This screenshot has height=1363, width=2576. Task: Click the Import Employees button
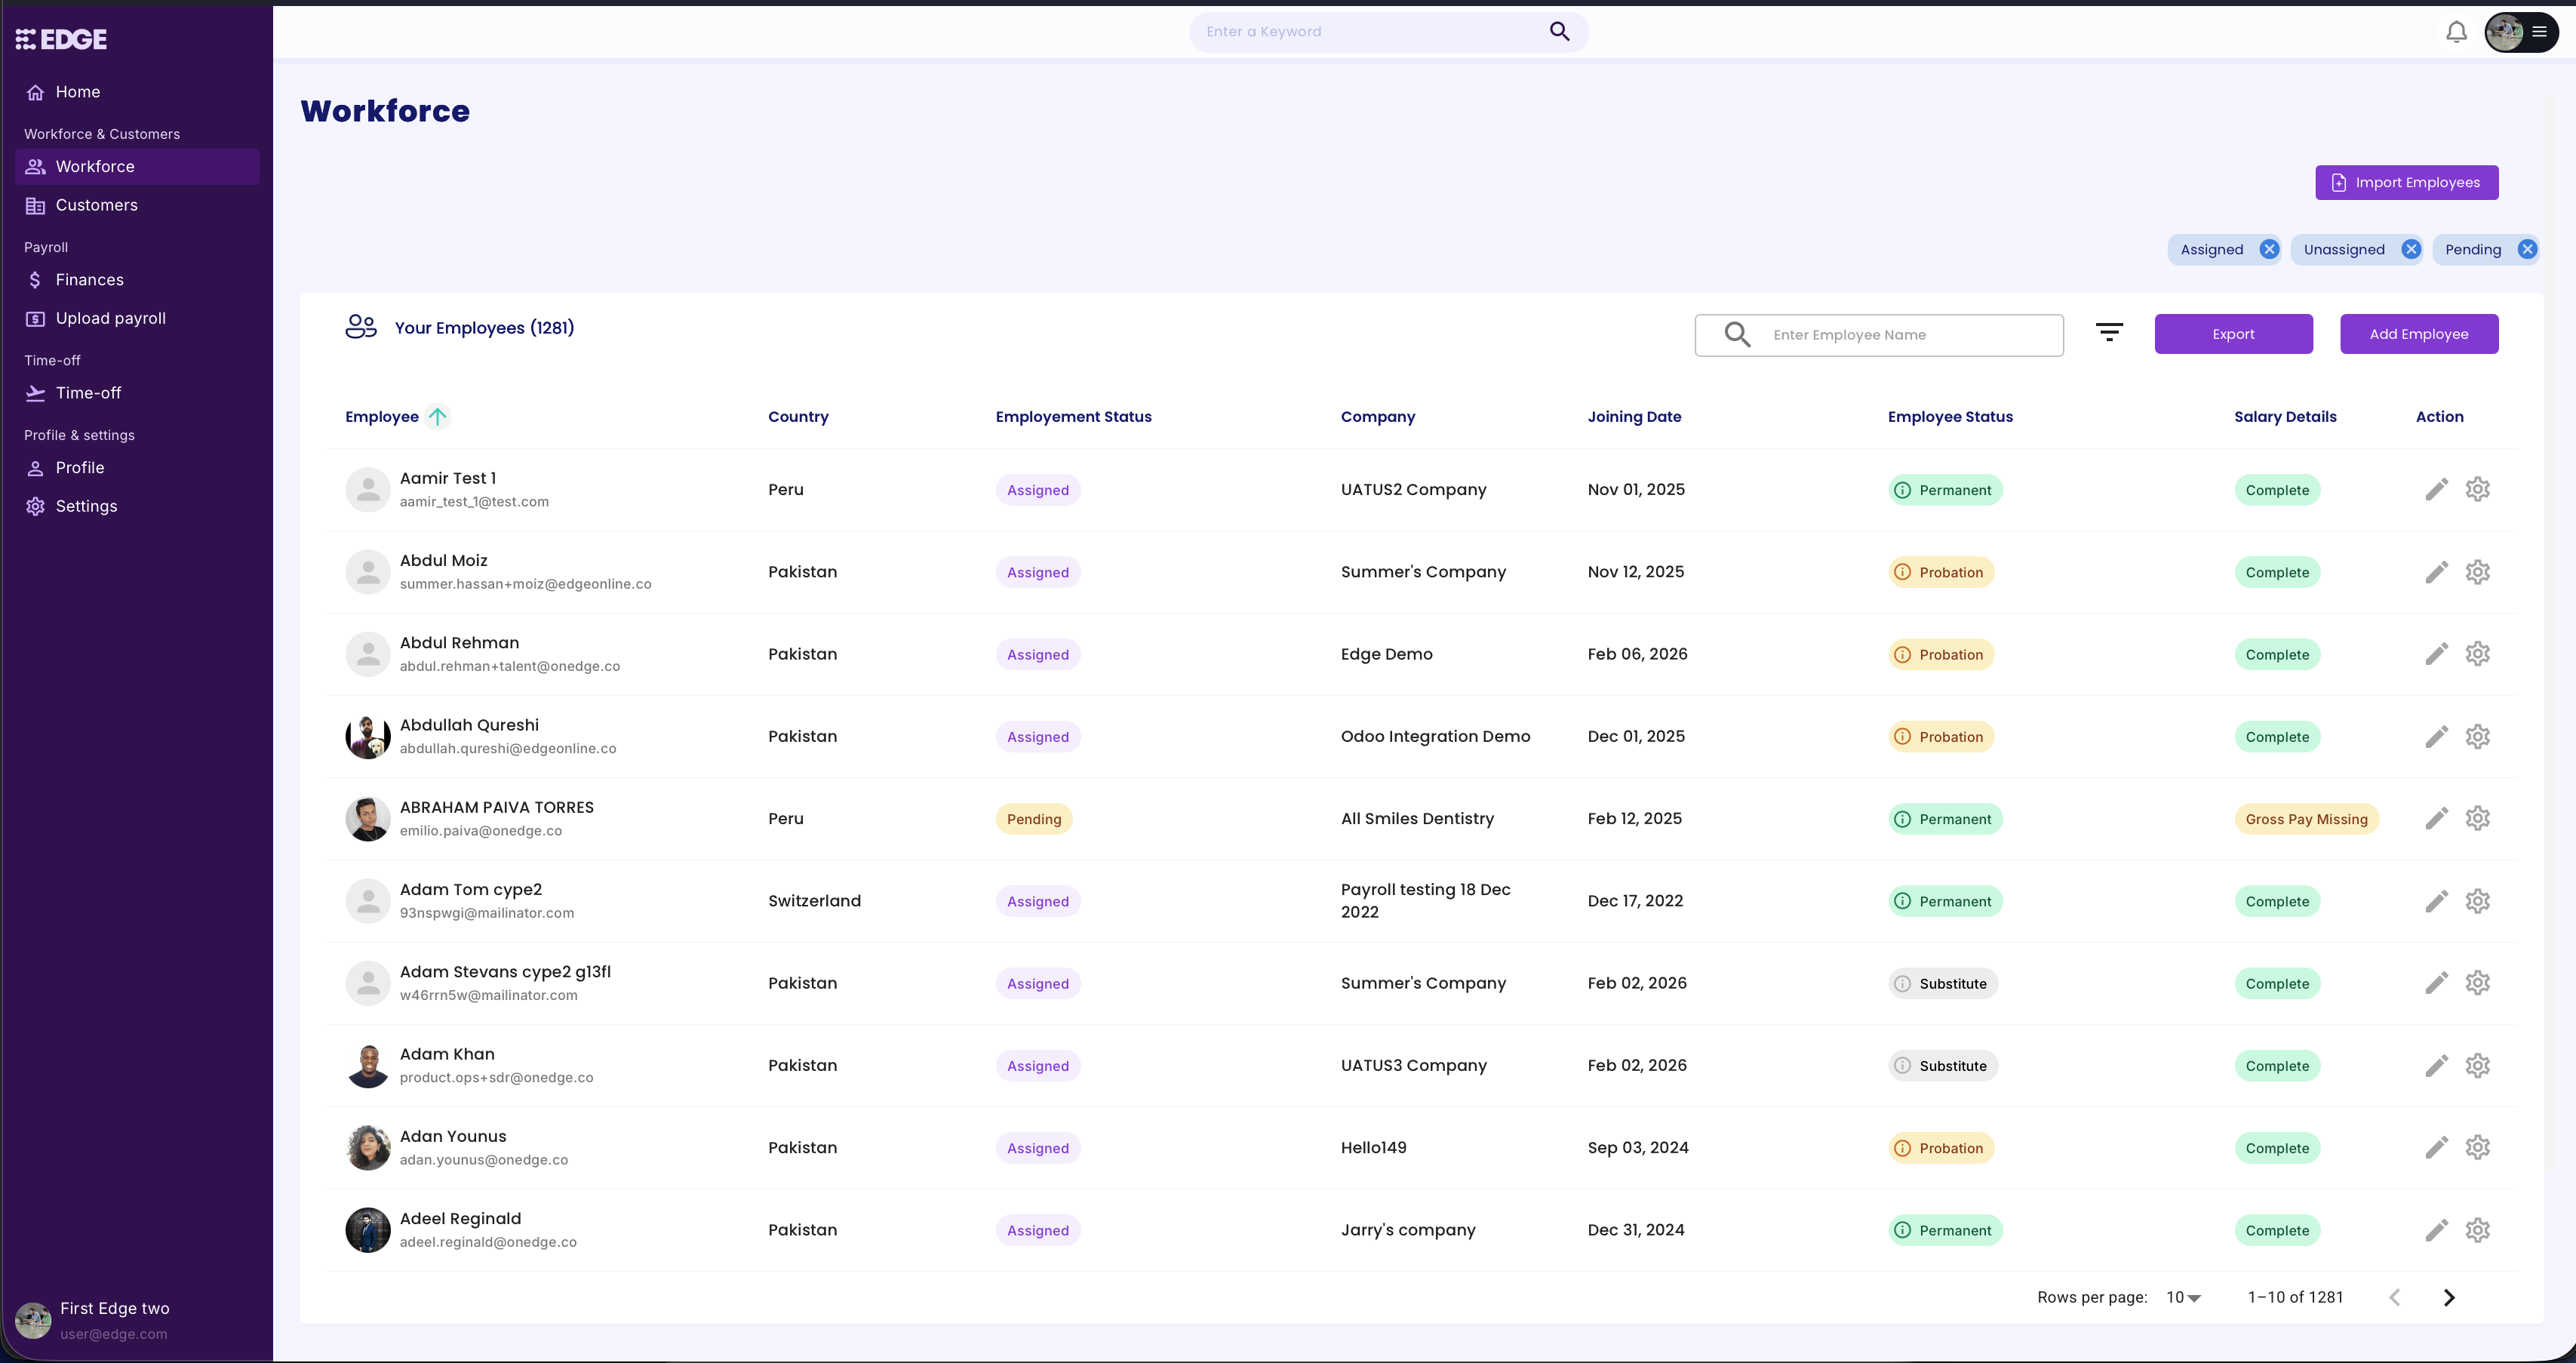coord(2406,183)
